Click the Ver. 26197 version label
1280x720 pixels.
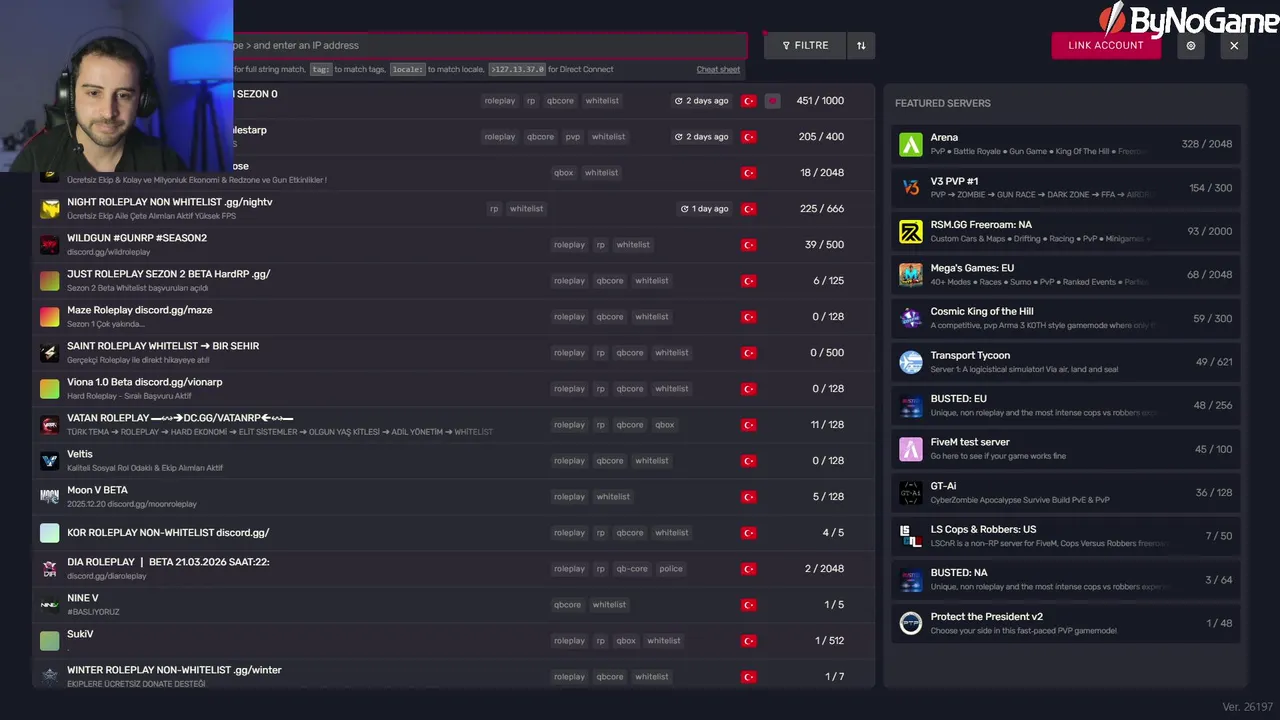coord(1248,707)
